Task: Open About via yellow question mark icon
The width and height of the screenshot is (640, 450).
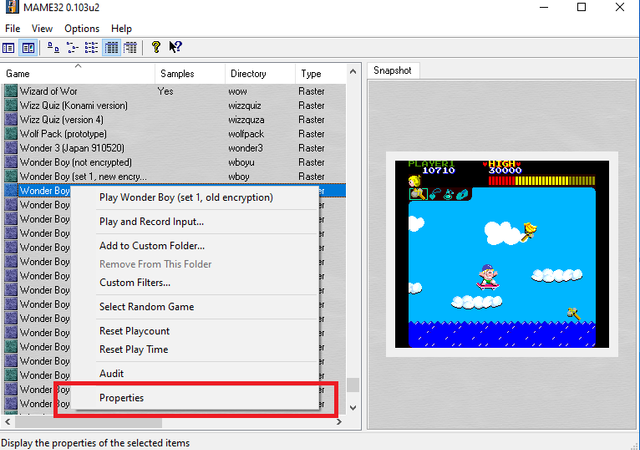Action: pos(156,47)
